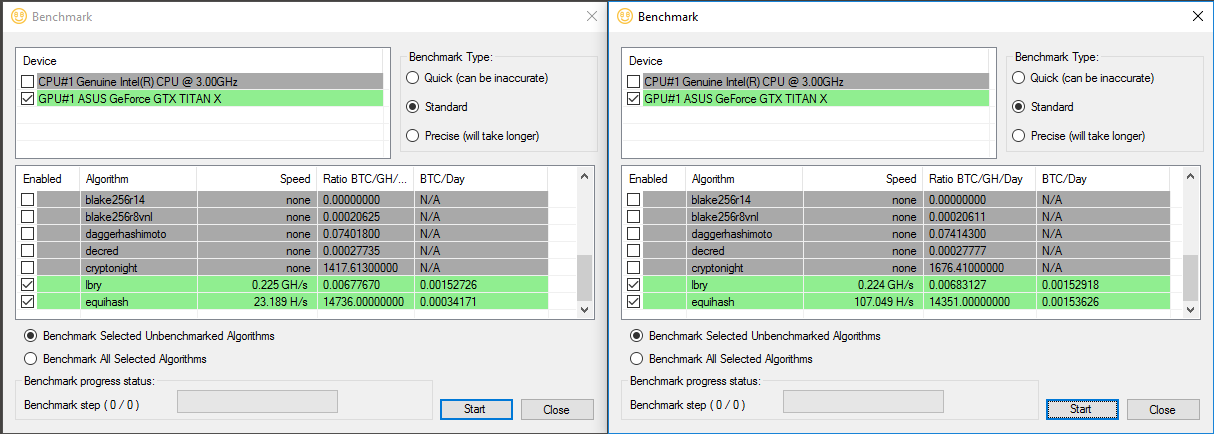
Task: Click the Benchmark app icon in the right window title bar
Action: (x=625, y=16)
